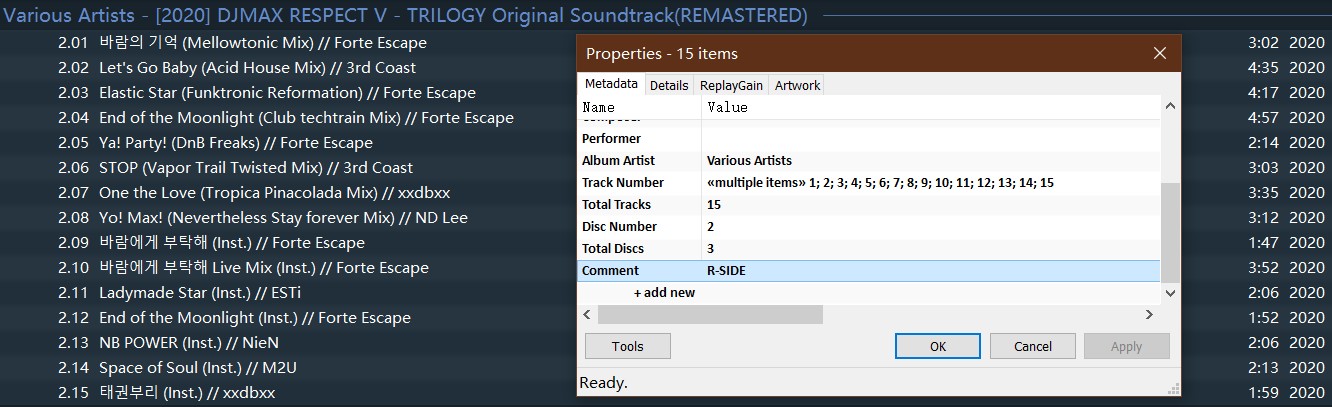Open the ReplayGain tab
Image resolution: width=1332 pixels, height=407 pixels.
tap(731, 86)
